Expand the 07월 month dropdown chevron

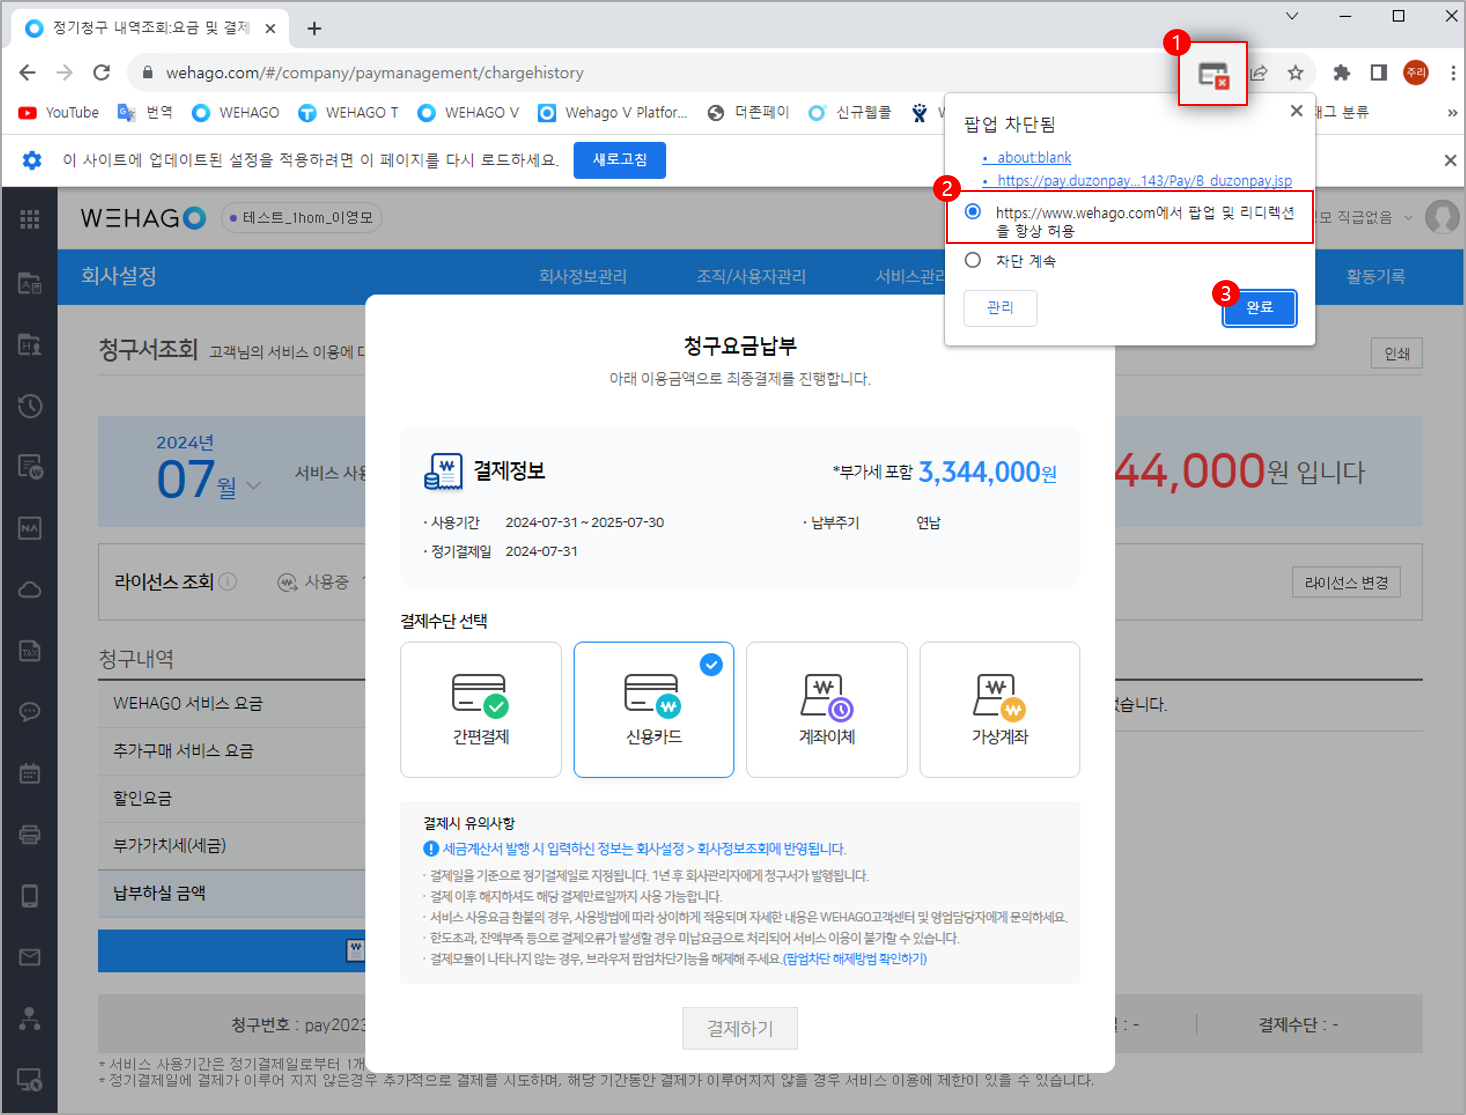(x=254, y=486)
